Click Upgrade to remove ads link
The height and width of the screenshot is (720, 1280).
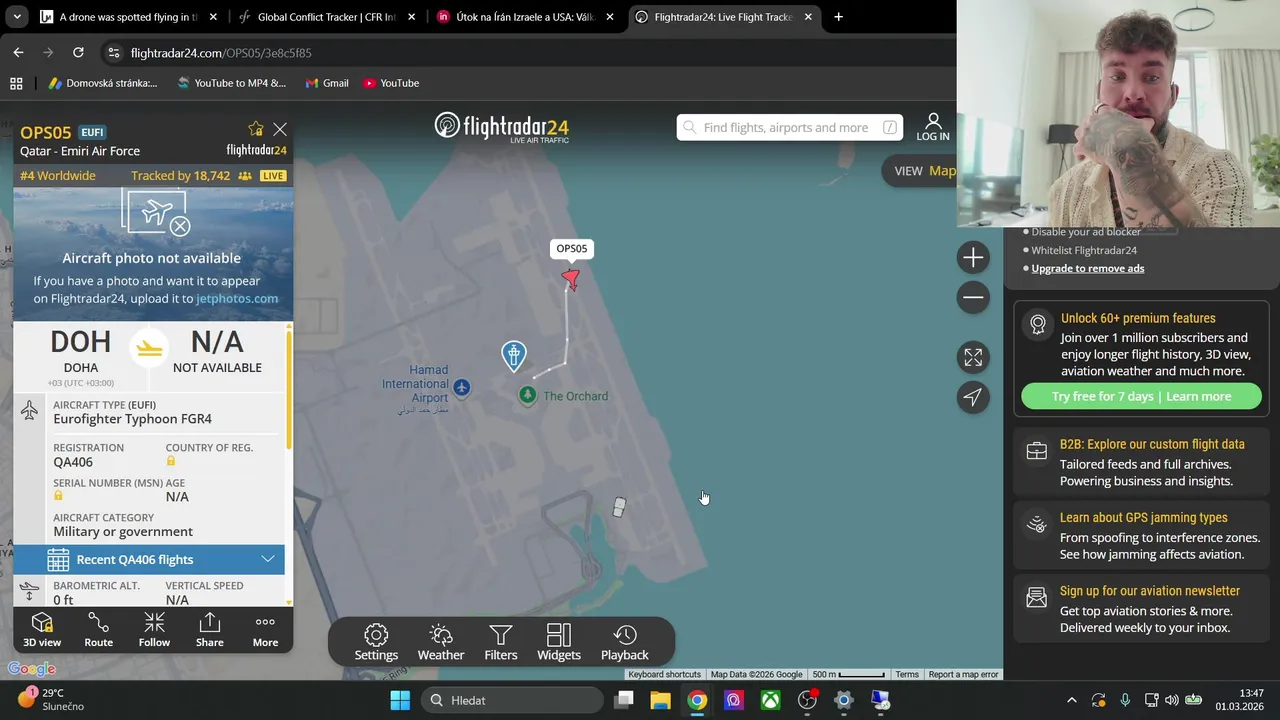(1088, 268)
